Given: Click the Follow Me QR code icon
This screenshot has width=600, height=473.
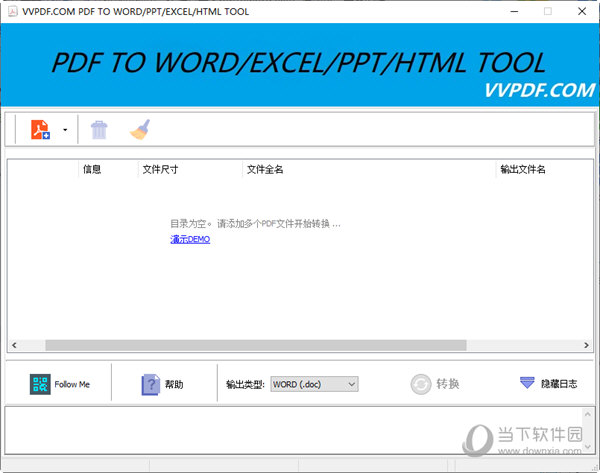Looking at the screenshot, I should pyautogui.click(x=40, y=384).
